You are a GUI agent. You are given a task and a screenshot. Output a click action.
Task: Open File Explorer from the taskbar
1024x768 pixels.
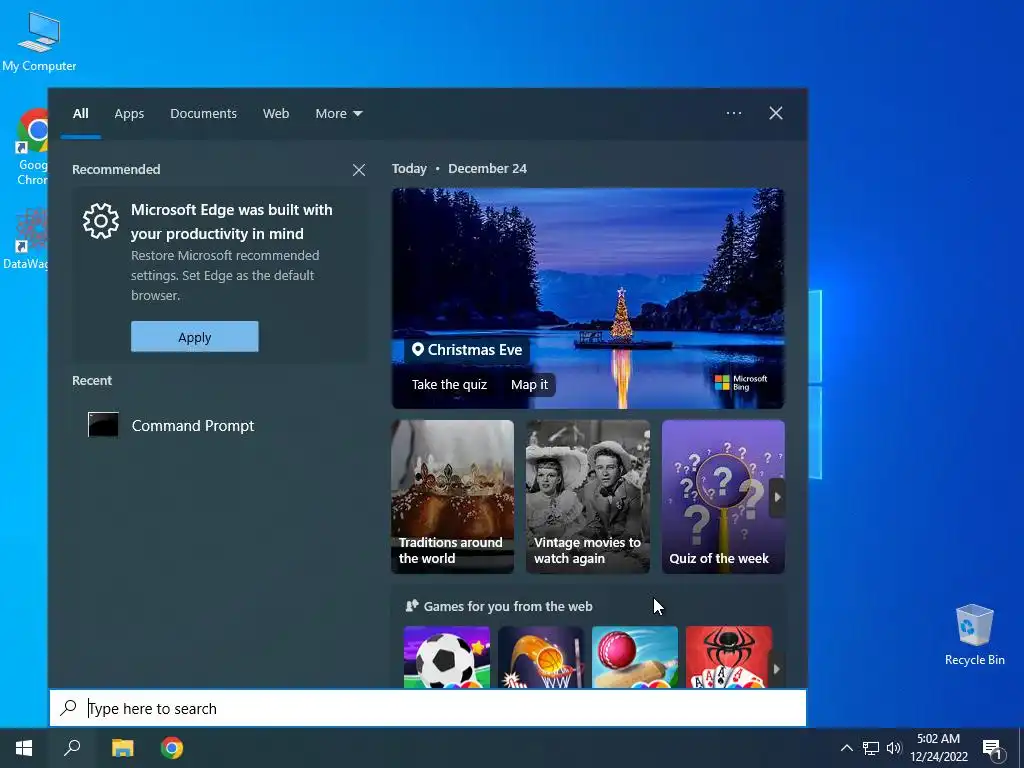(122, 748)
